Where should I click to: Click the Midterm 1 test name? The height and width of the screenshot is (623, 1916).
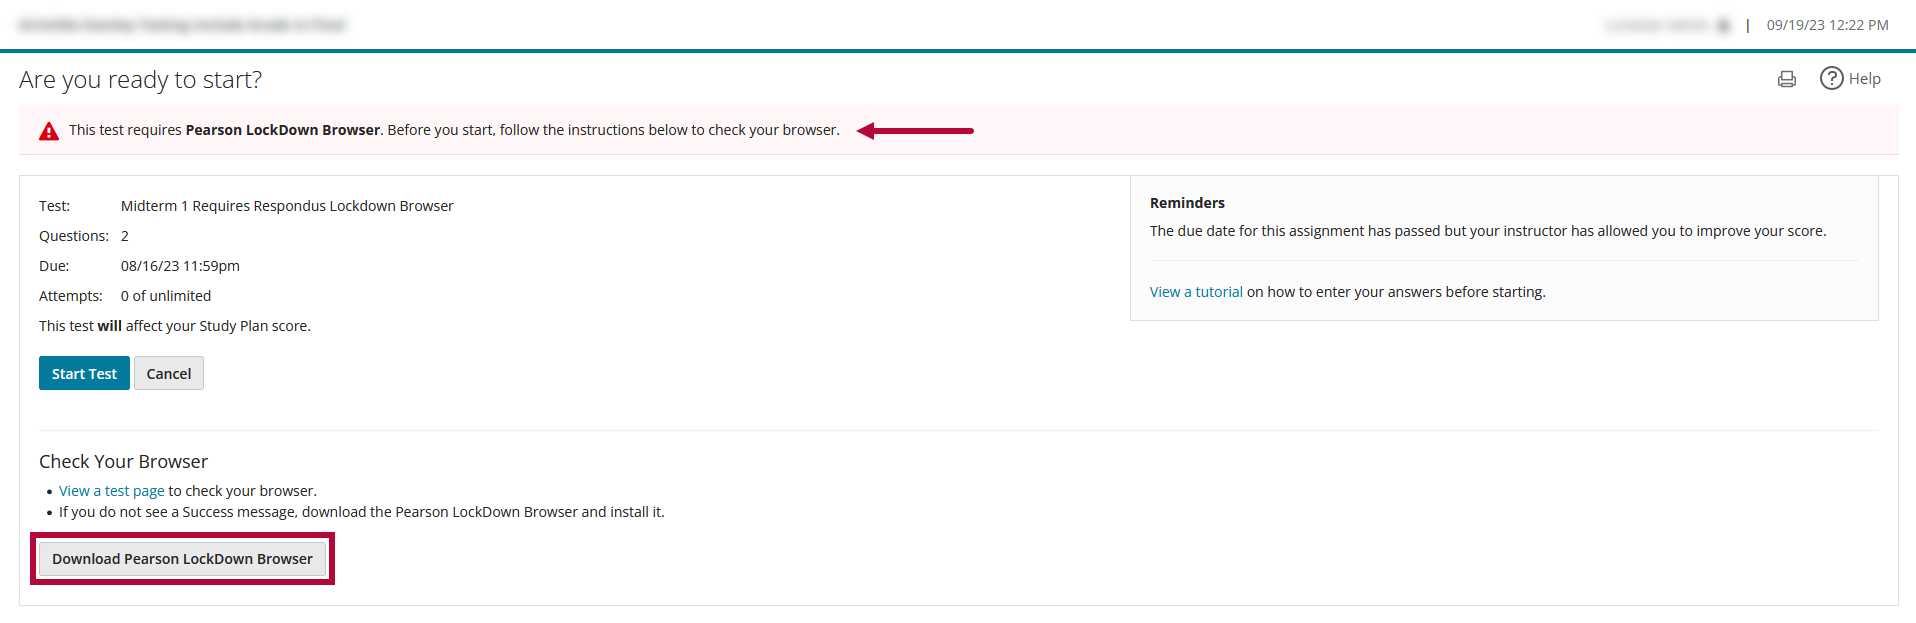click(x=287, y=206)
